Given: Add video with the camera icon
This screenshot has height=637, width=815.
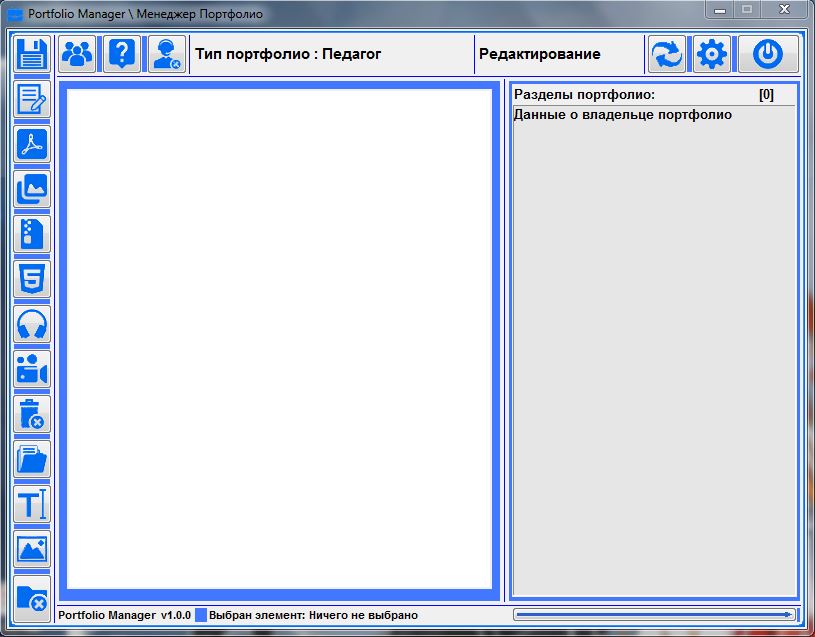Looking at the screenshot, I should [32, 369].
